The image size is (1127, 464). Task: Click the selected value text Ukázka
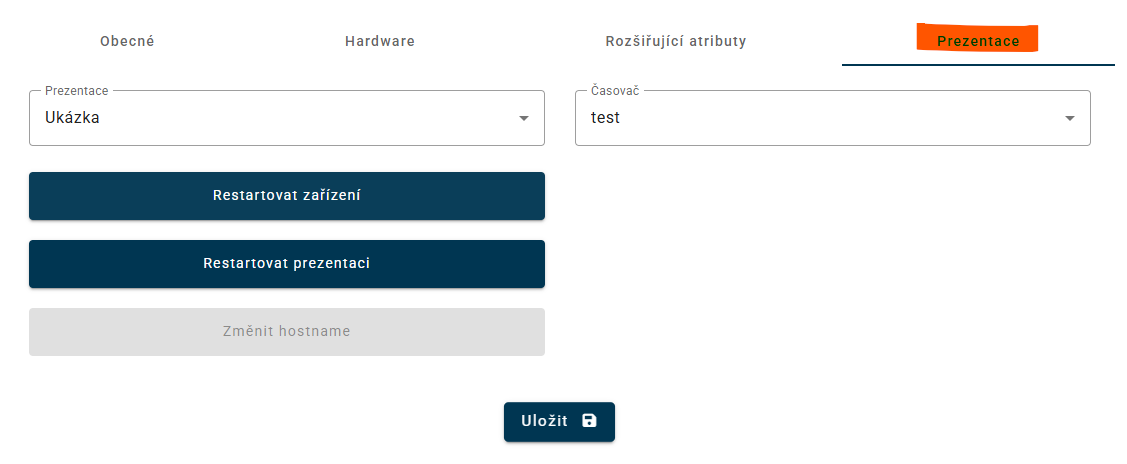click(72, 118)
